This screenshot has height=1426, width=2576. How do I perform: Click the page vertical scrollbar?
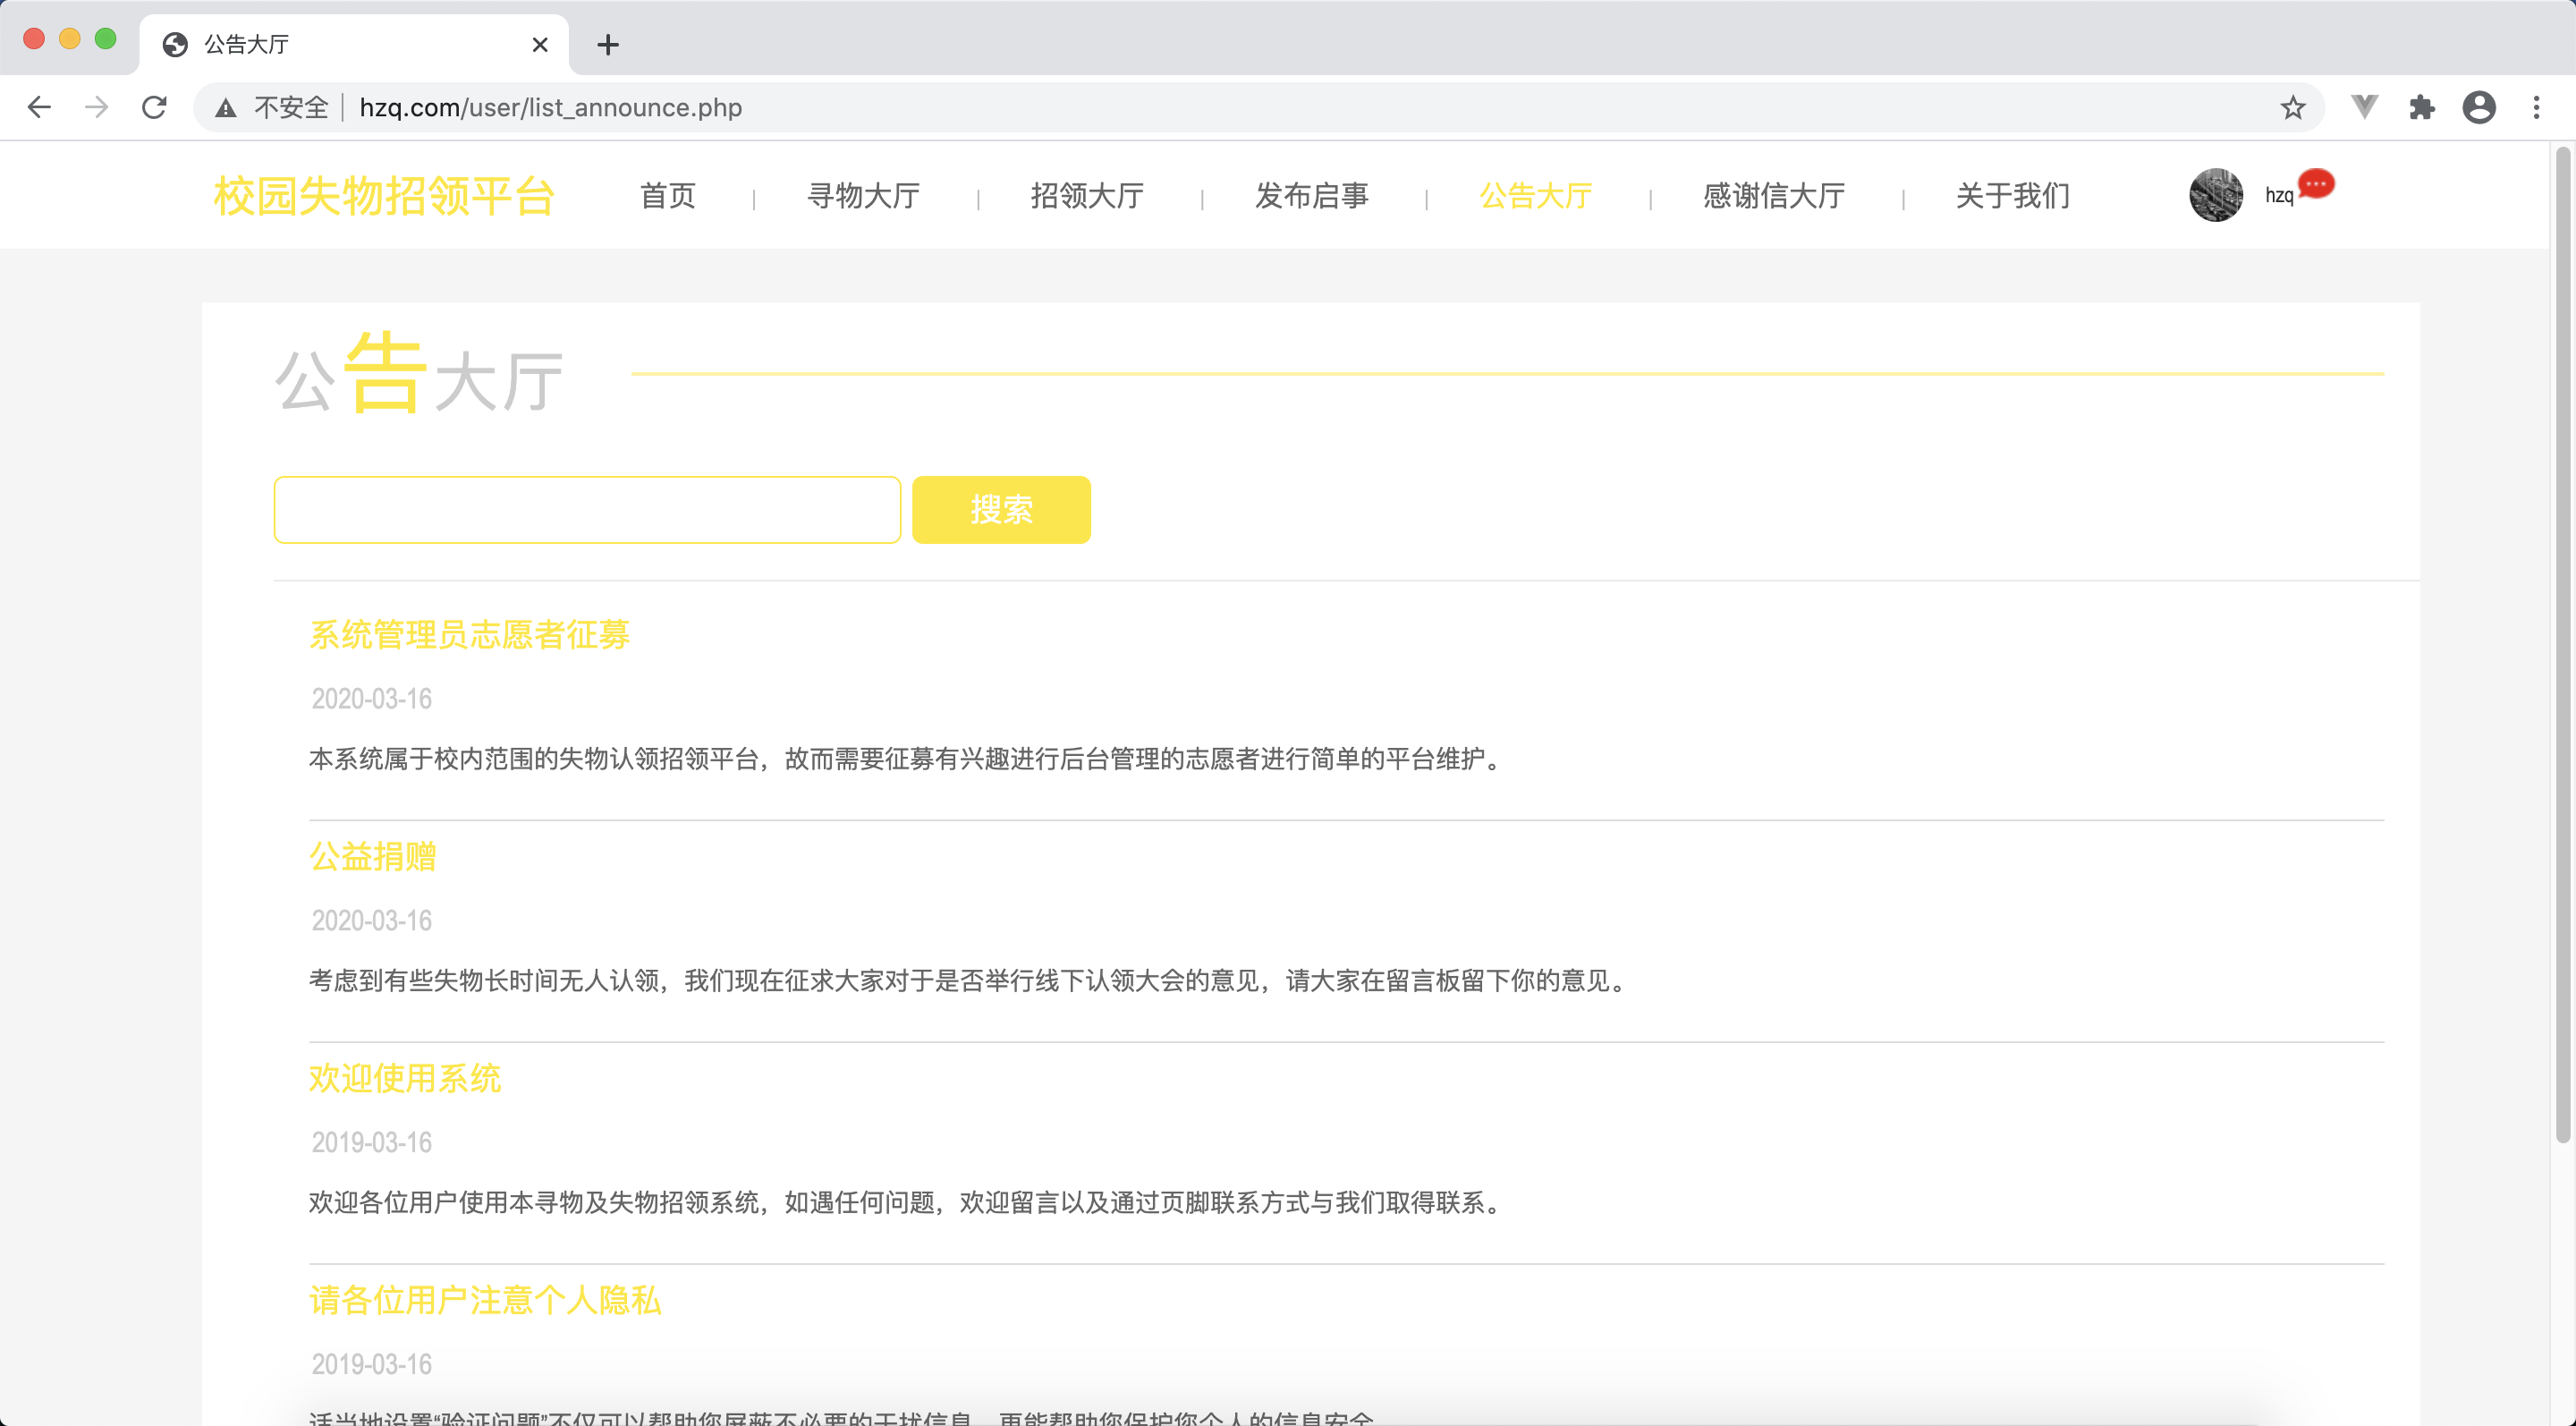[x=2562, y=646]
